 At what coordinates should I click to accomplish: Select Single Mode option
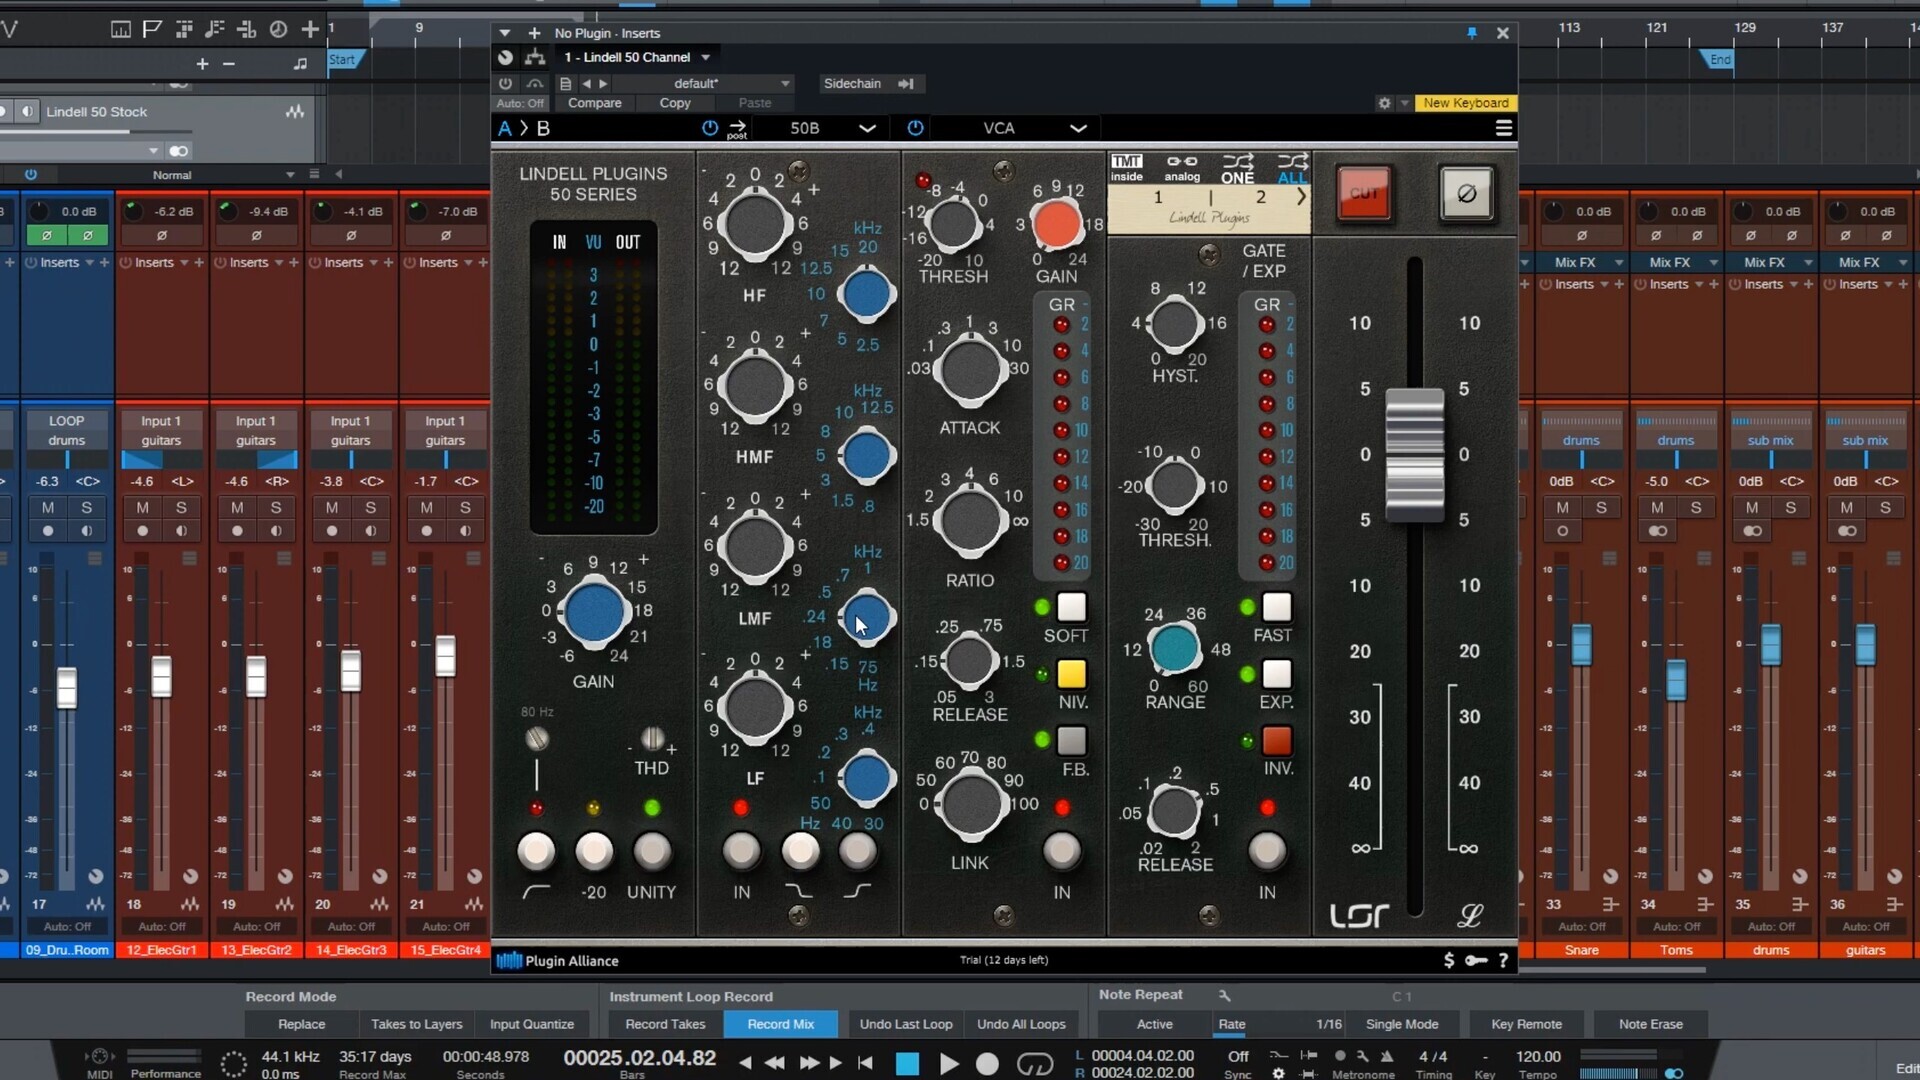pos(1402,1024)
